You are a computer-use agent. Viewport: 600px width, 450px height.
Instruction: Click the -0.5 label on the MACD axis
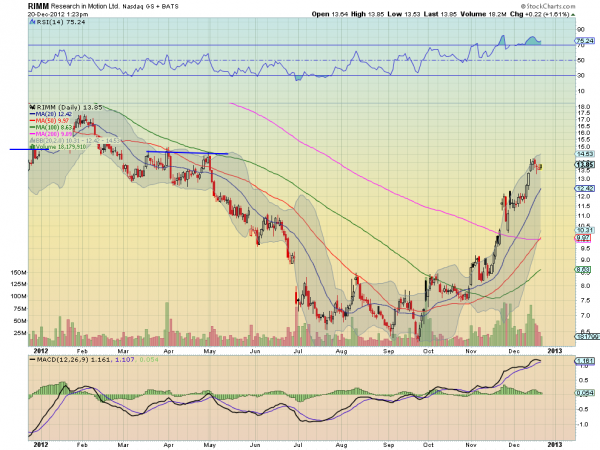point(583,409)
